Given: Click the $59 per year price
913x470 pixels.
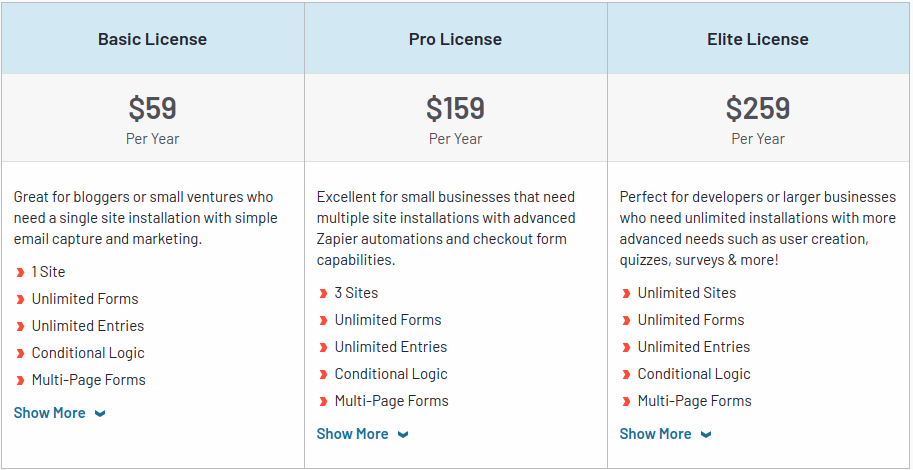Looking at the screenshot, I should tap(152, 108).
